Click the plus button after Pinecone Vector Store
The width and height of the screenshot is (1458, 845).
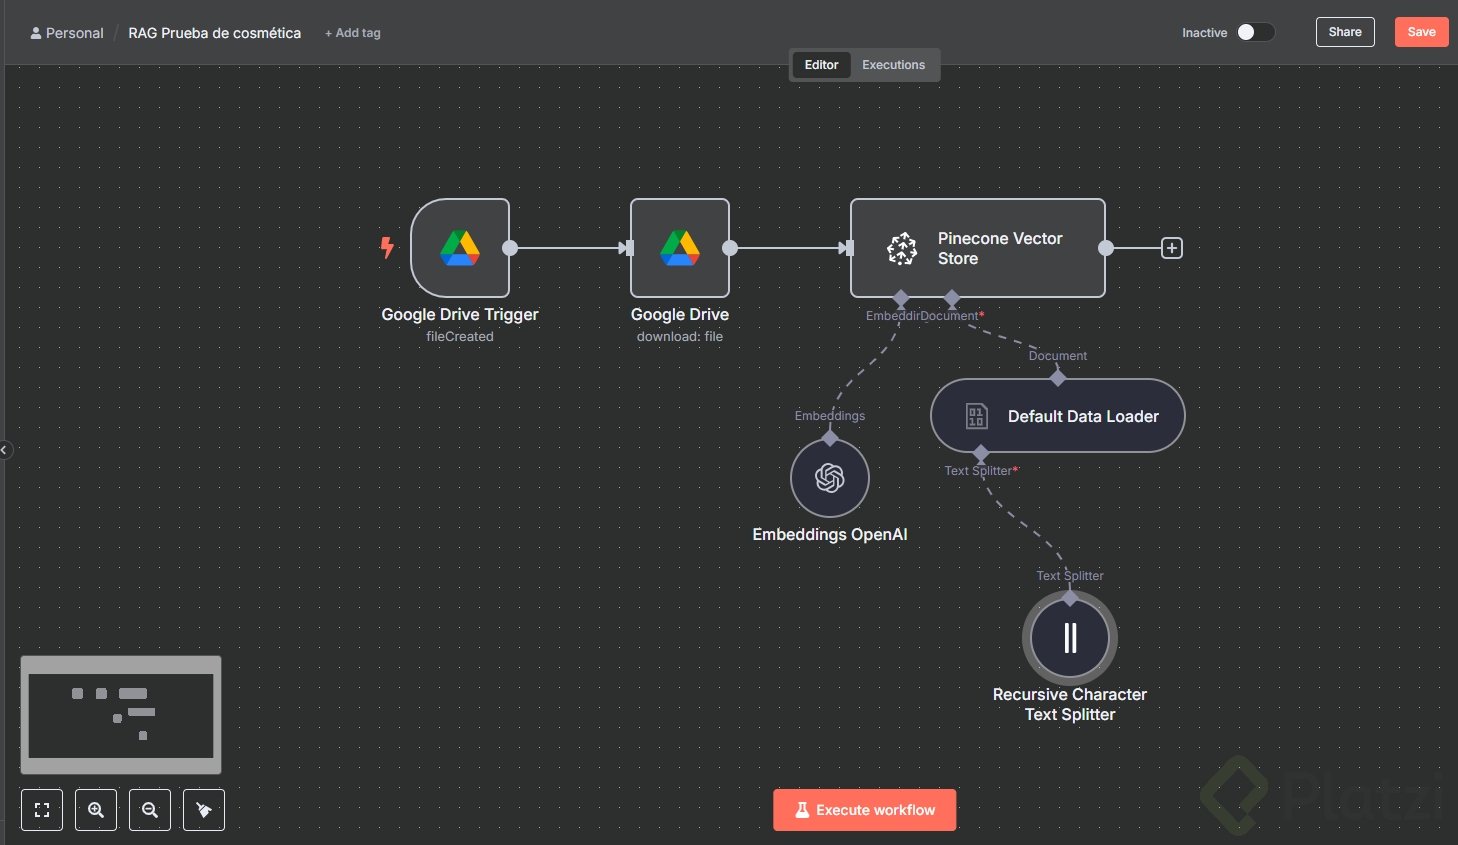pyautogui.click(x=1172, y=248)
